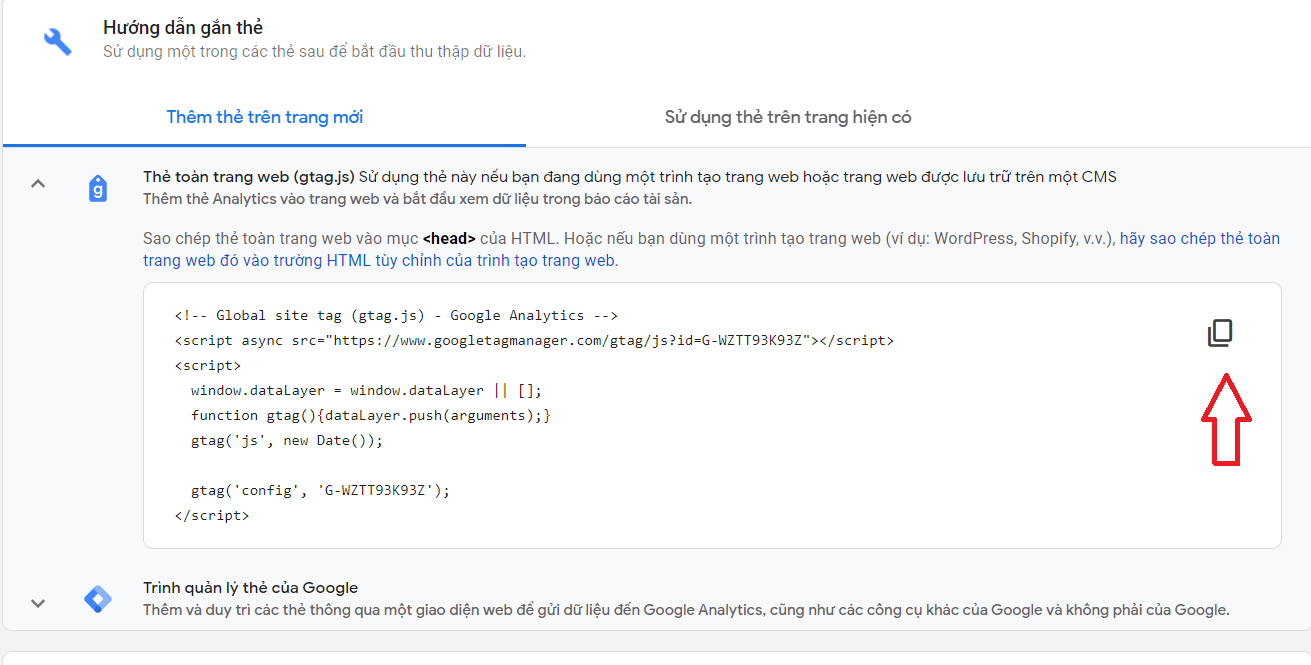Click the Trình quản lý thẻ của Google title
1311x665 pixels.
[250, 588]
